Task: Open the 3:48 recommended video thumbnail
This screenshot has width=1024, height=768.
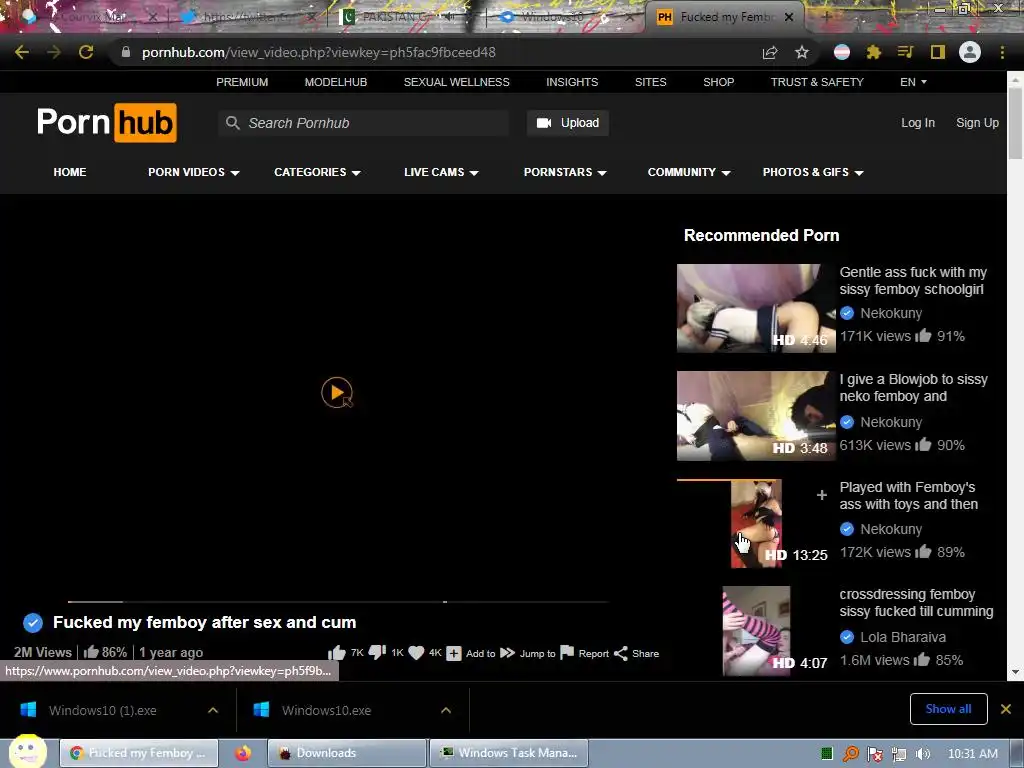Action: (756, 416)
